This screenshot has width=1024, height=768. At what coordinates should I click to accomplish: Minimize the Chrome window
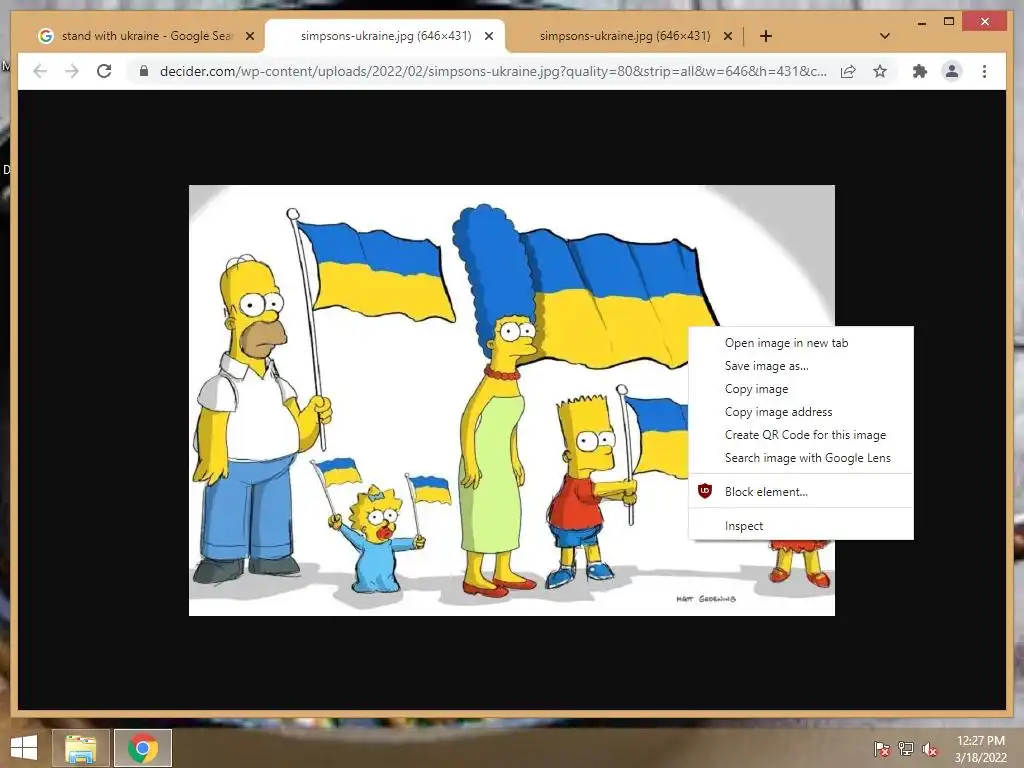921,22
